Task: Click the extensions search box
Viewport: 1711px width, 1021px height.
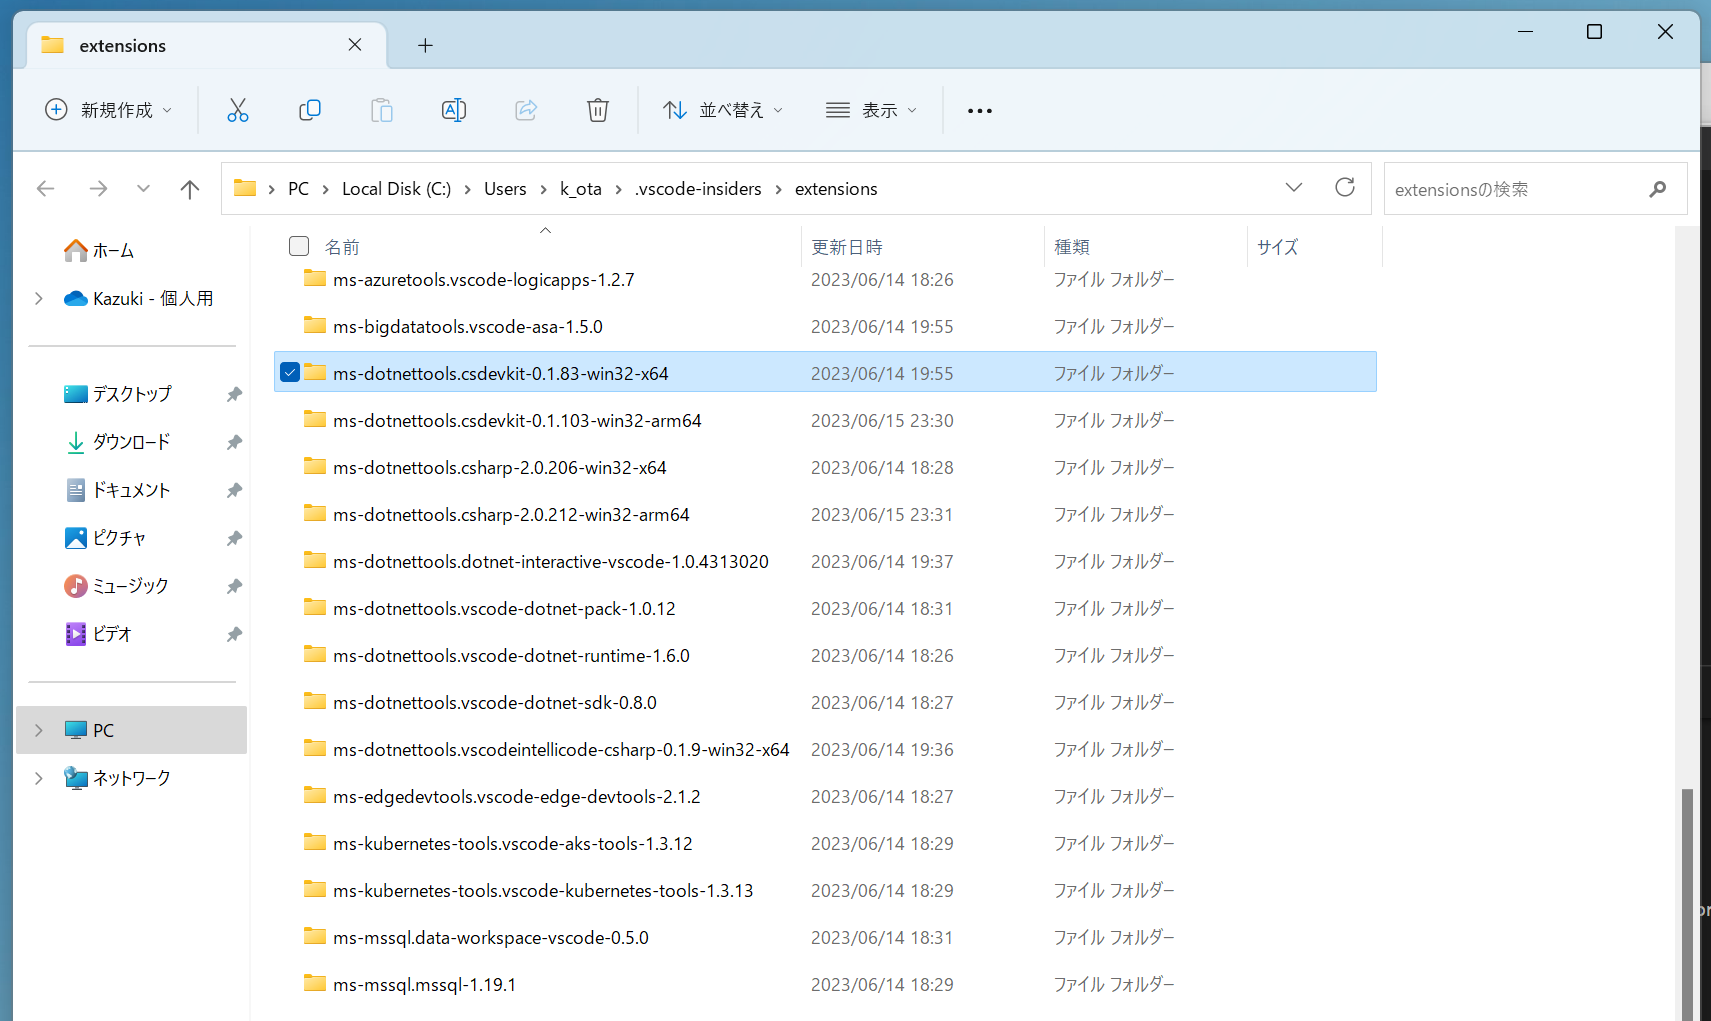Action: [1510, 188]
